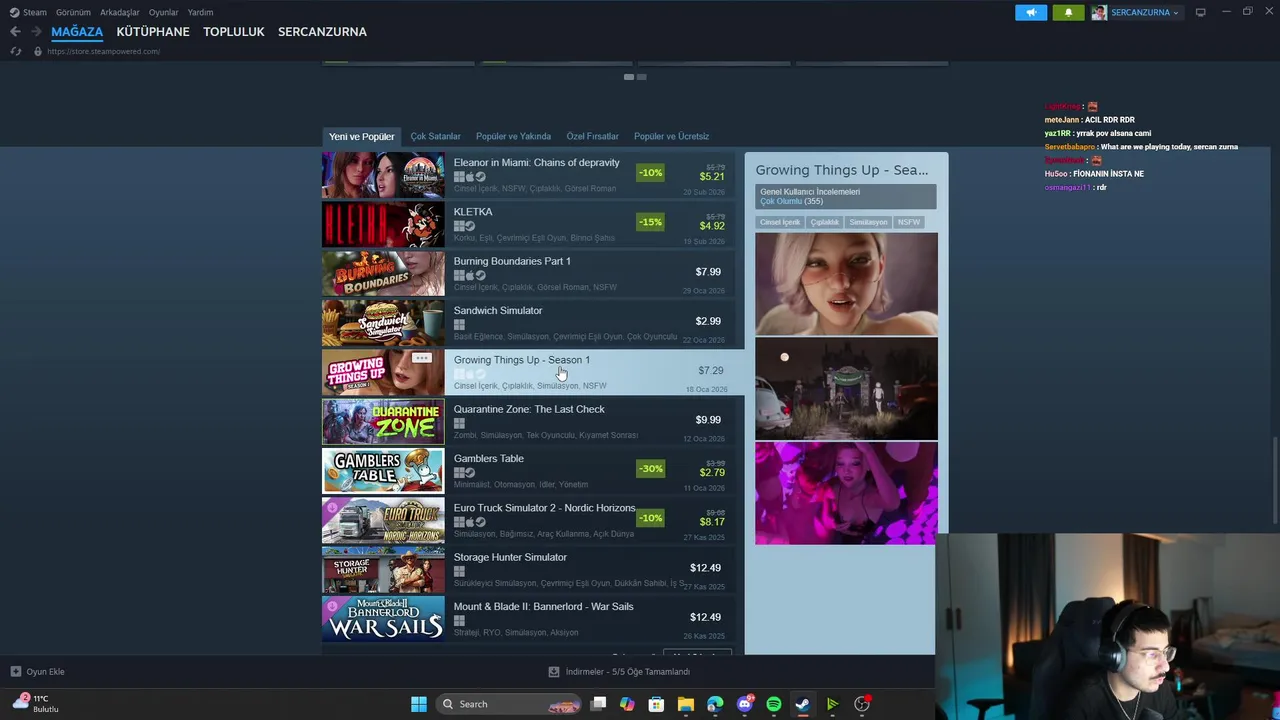Click the weather widget showing 11°C

click(x=36, y=703)
